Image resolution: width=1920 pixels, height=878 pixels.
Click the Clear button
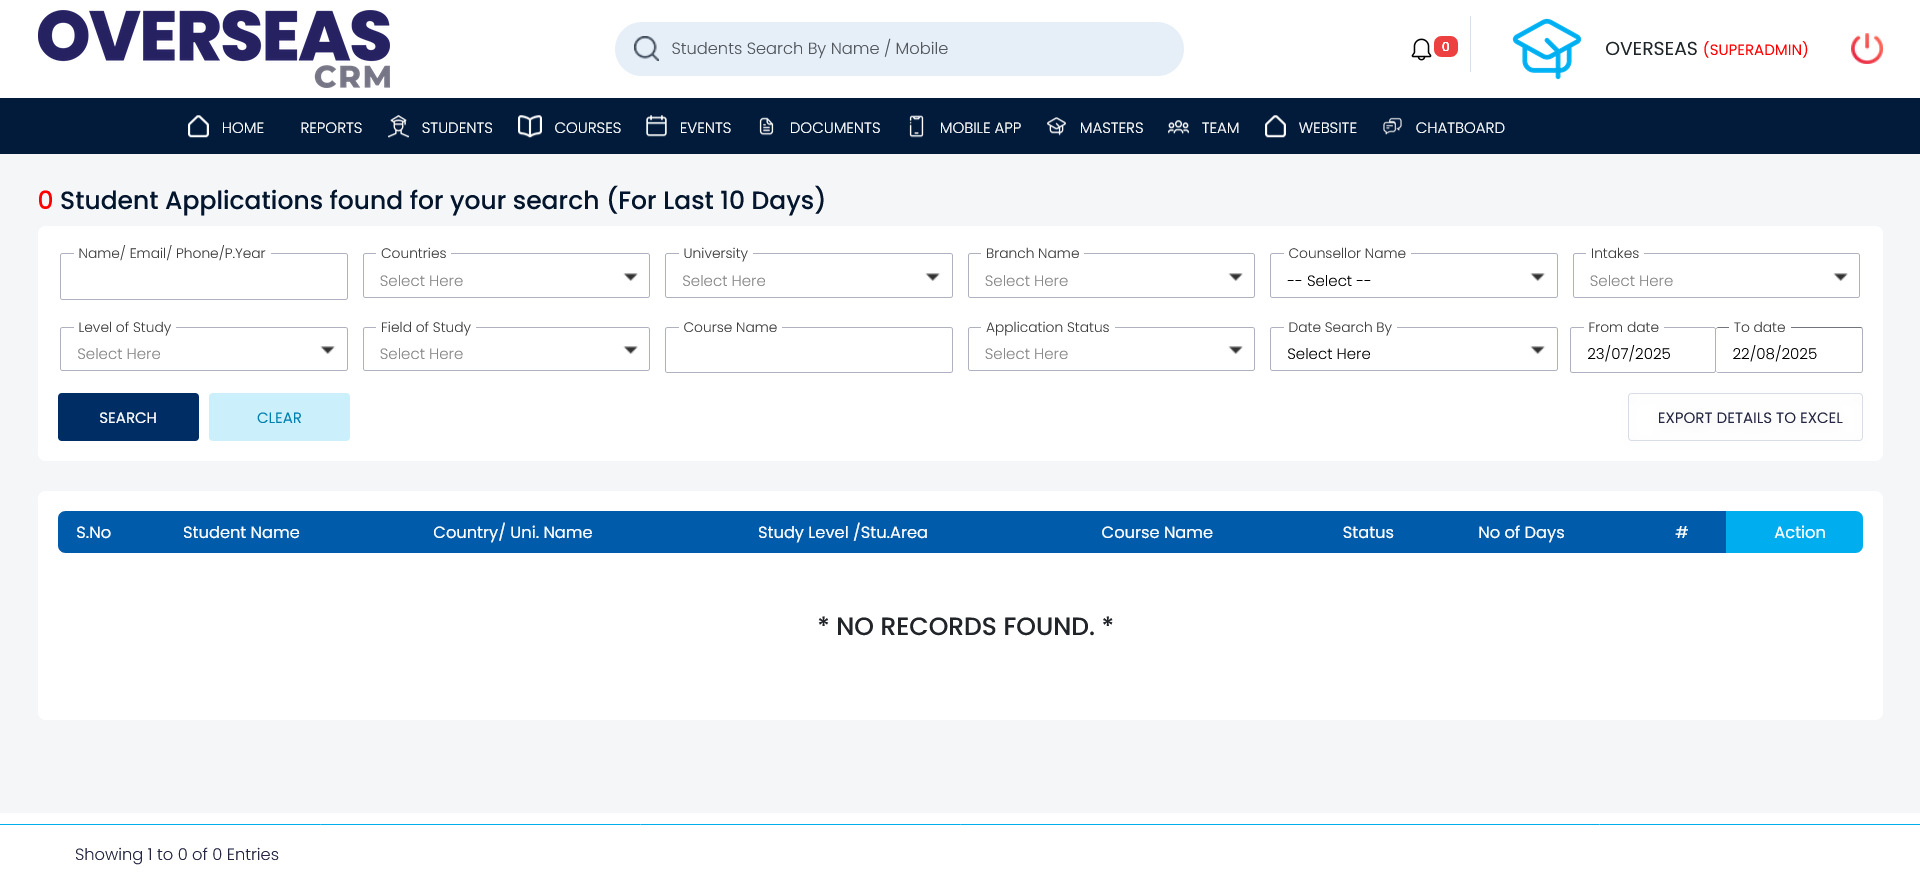point(279,418)
